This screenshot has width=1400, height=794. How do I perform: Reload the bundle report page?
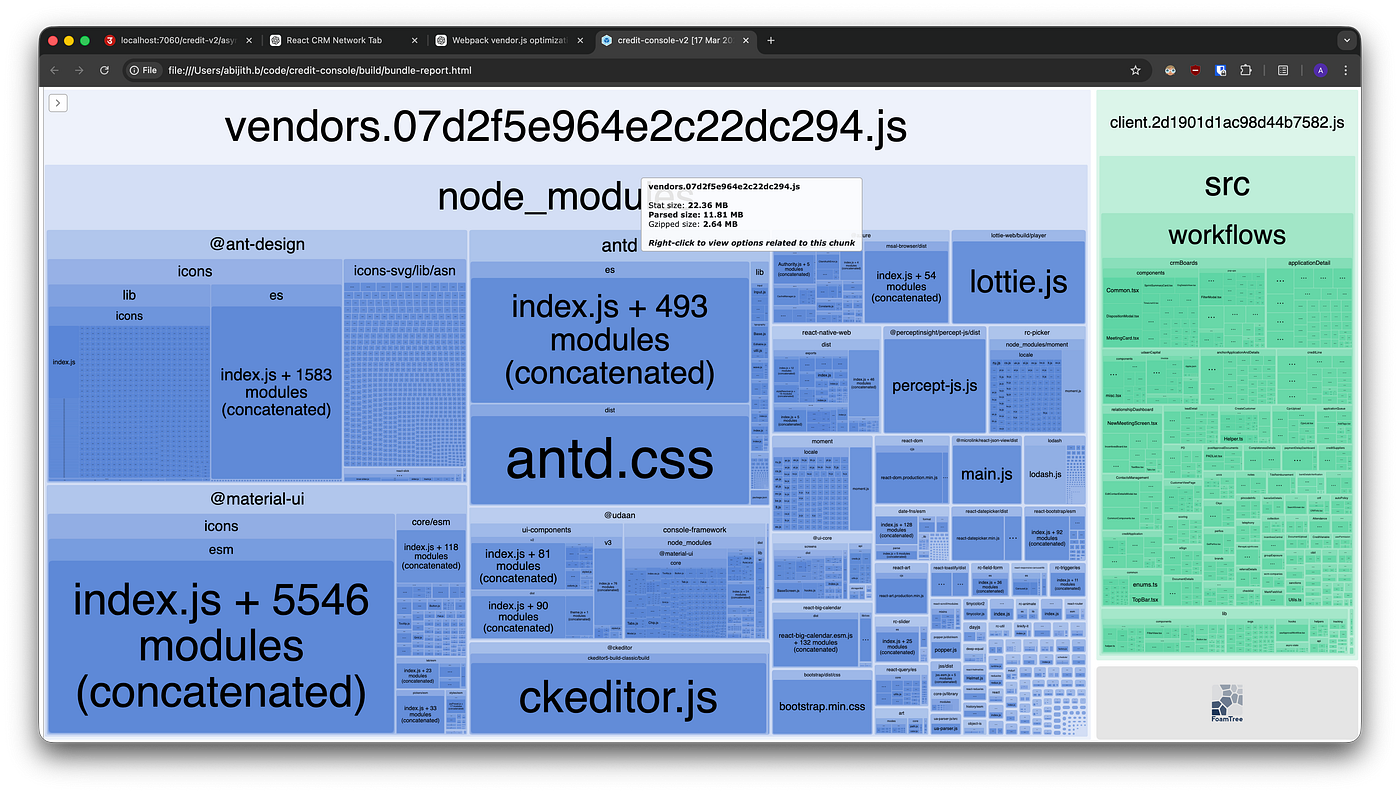[x=104, y=70]
